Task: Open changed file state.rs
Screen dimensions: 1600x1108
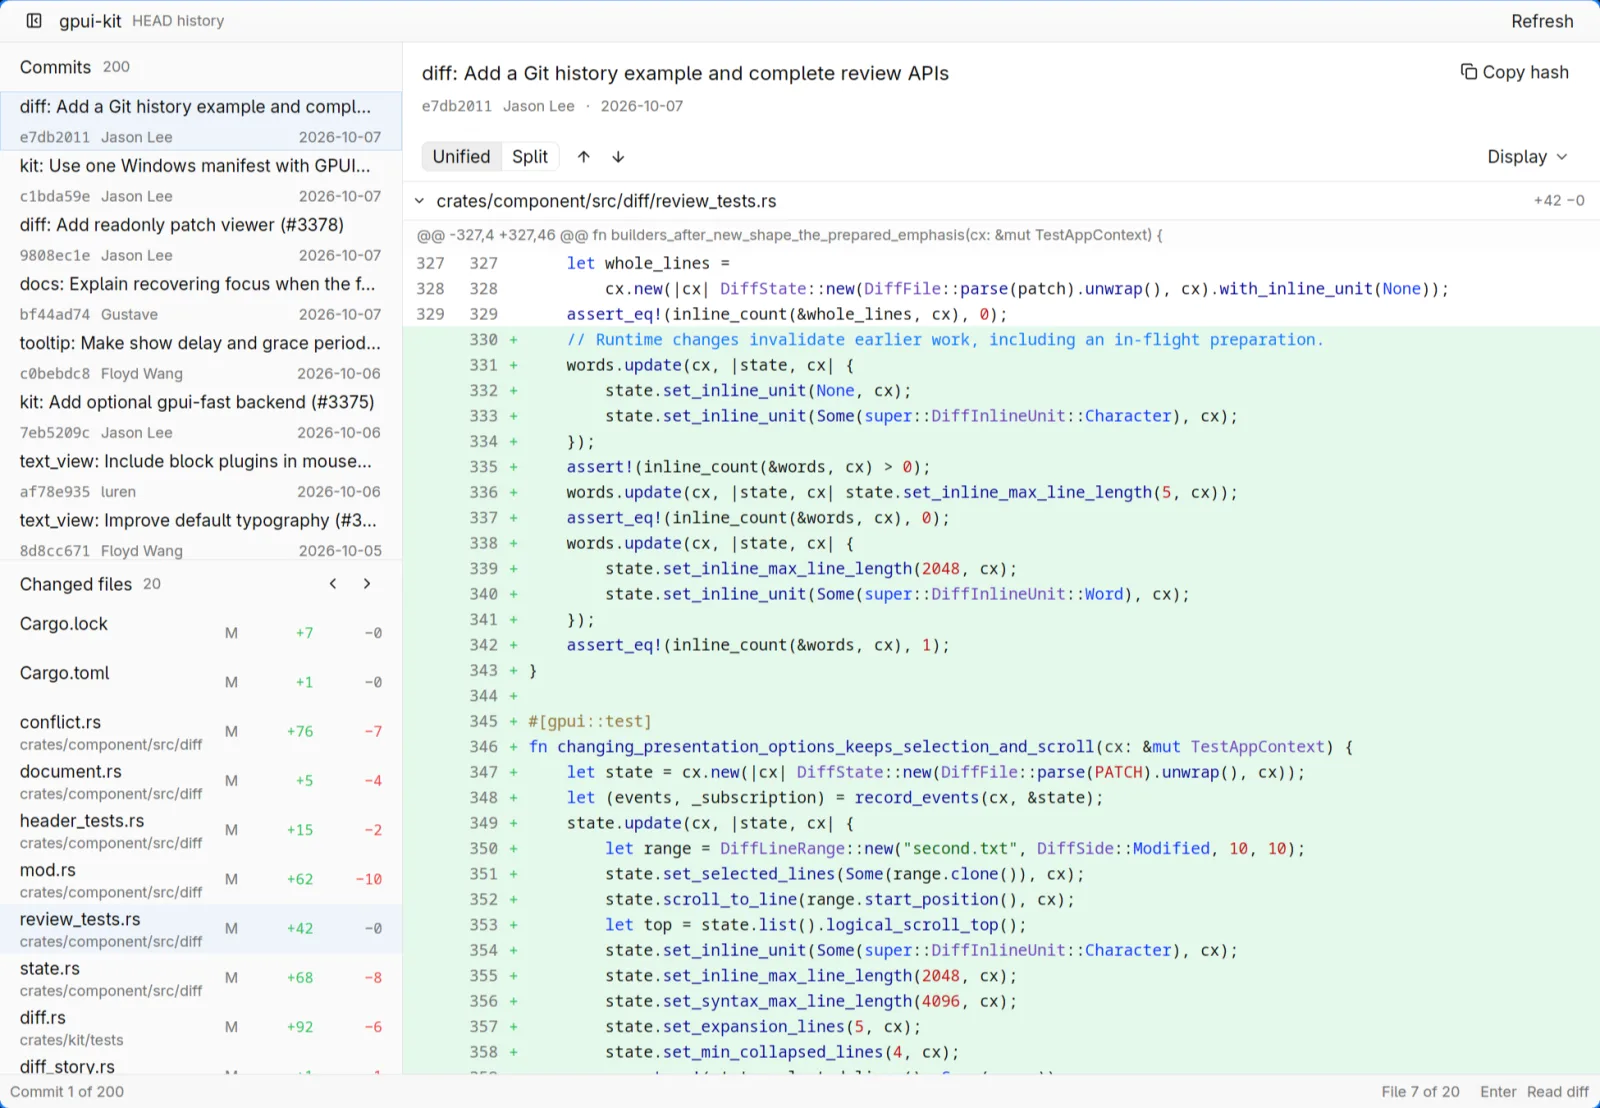Action: click(x=201, y=977)
